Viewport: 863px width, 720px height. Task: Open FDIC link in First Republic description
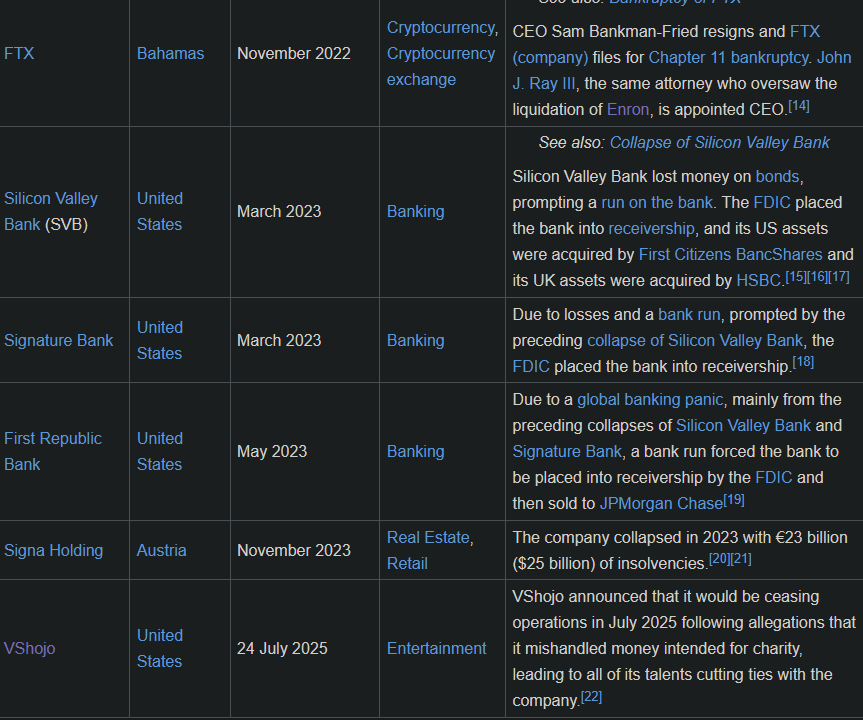tap(774, 477)
